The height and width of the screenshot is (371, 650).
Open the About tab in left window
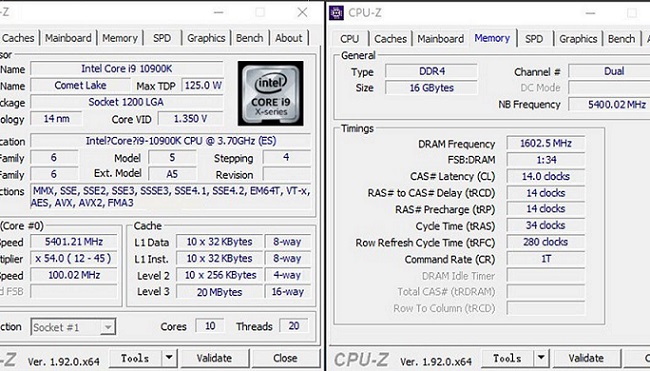click(289, 38)
